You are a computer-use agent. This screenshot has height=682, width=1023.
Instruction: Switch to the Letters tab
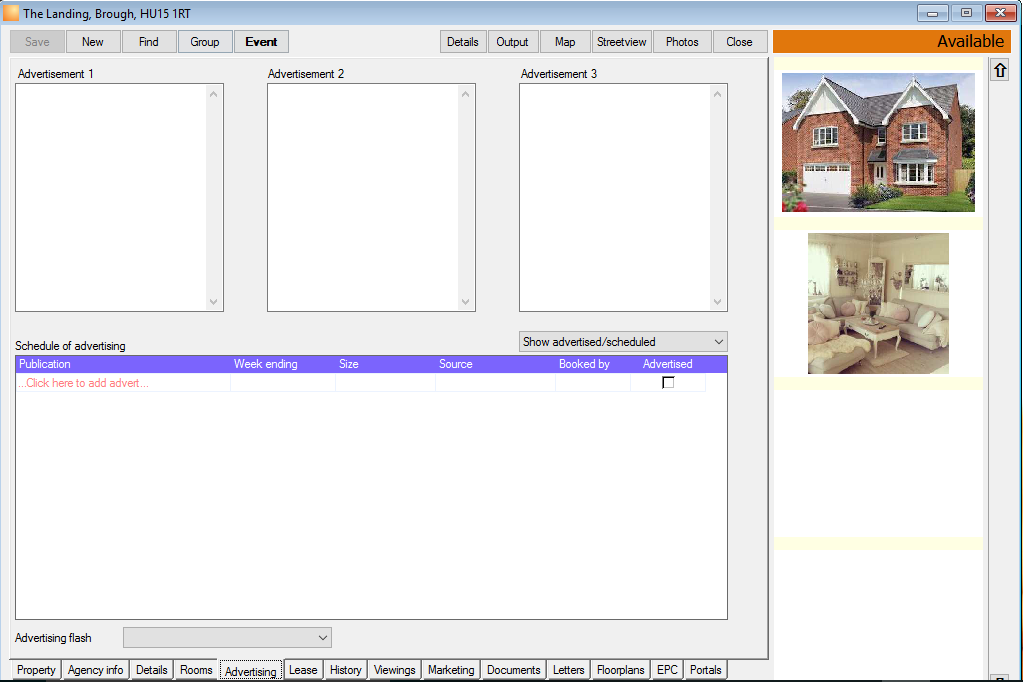569,670
